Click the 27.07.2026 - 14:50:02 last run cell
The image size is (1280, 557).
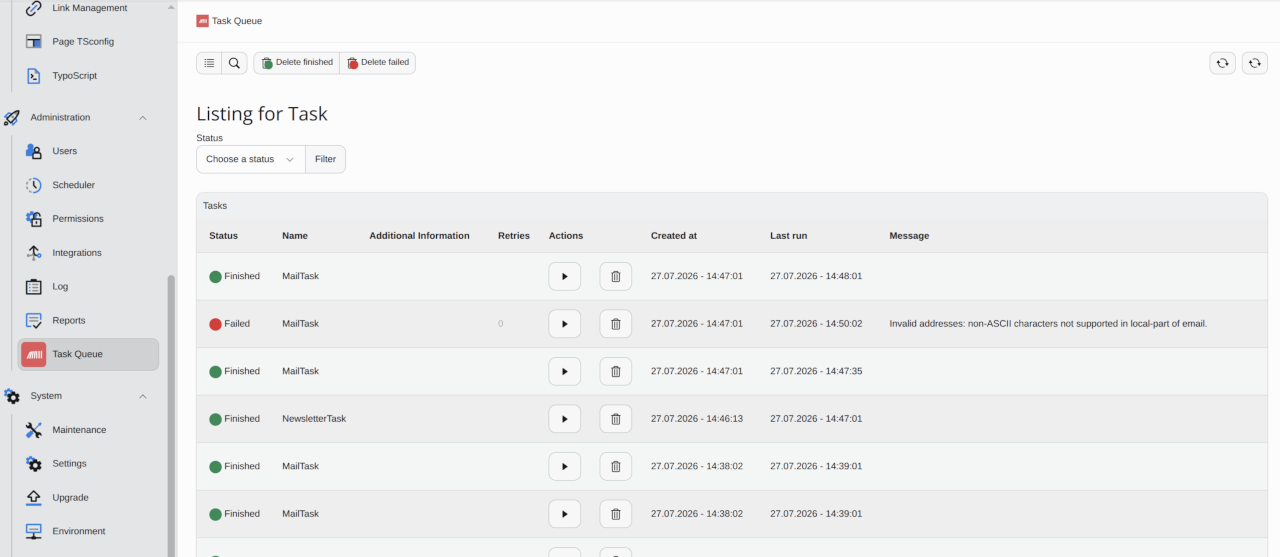816,324
